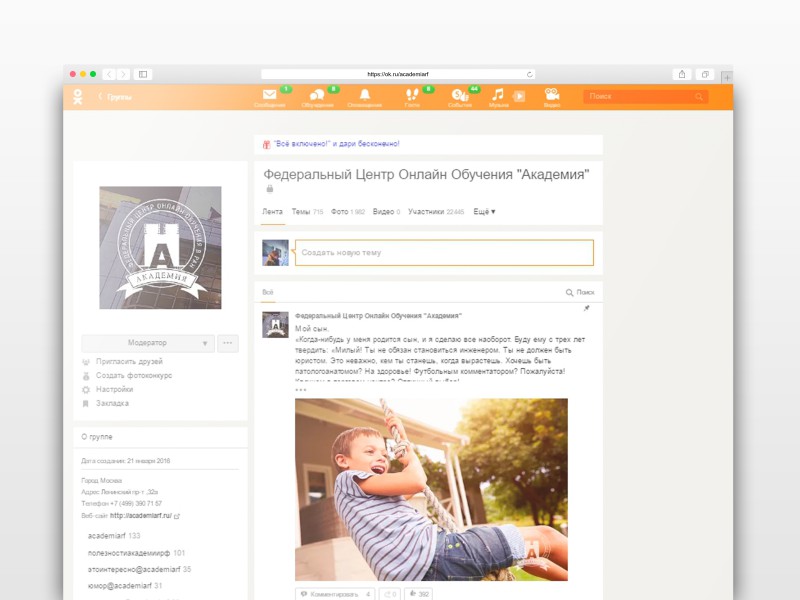Open hashtag юмор@academiarf 31
Viewport: 800px width, 600px height.
[125, 586]
